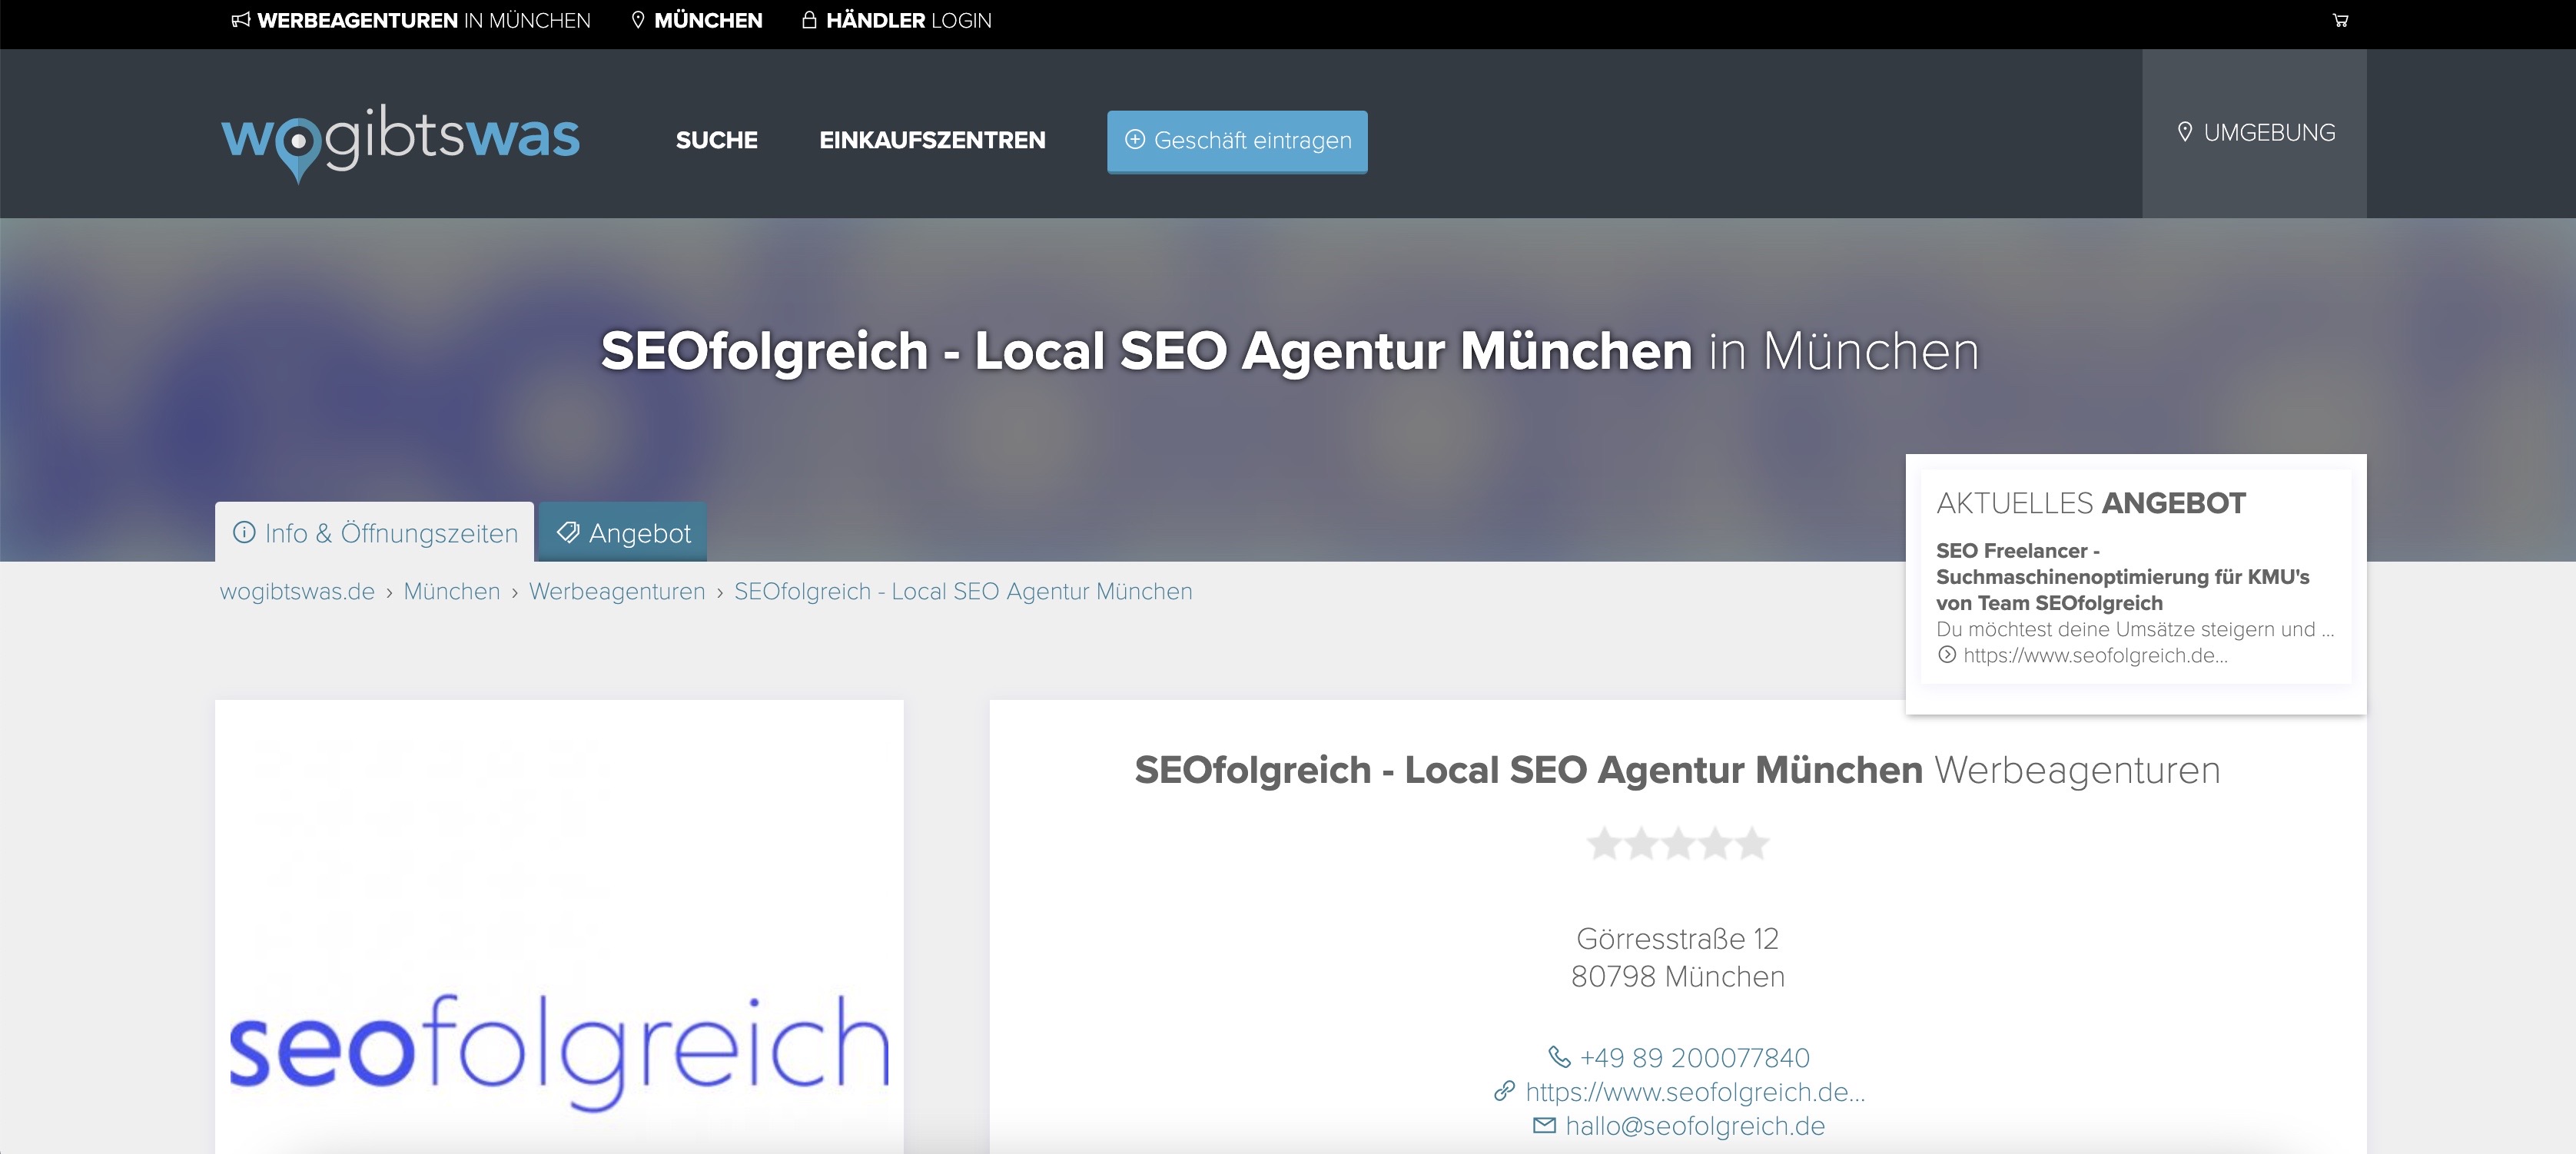Select München city in the top bar
Viewport: 2576px width, 1154px height.
tap(697, 20)
